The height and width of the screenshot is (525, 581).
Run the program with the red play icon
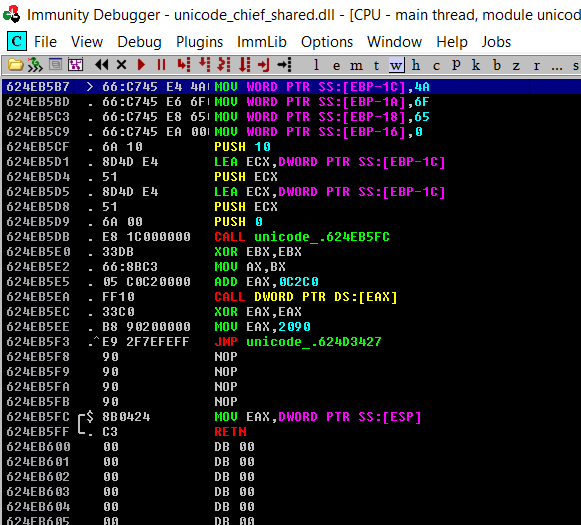click(x=141, y=65)
